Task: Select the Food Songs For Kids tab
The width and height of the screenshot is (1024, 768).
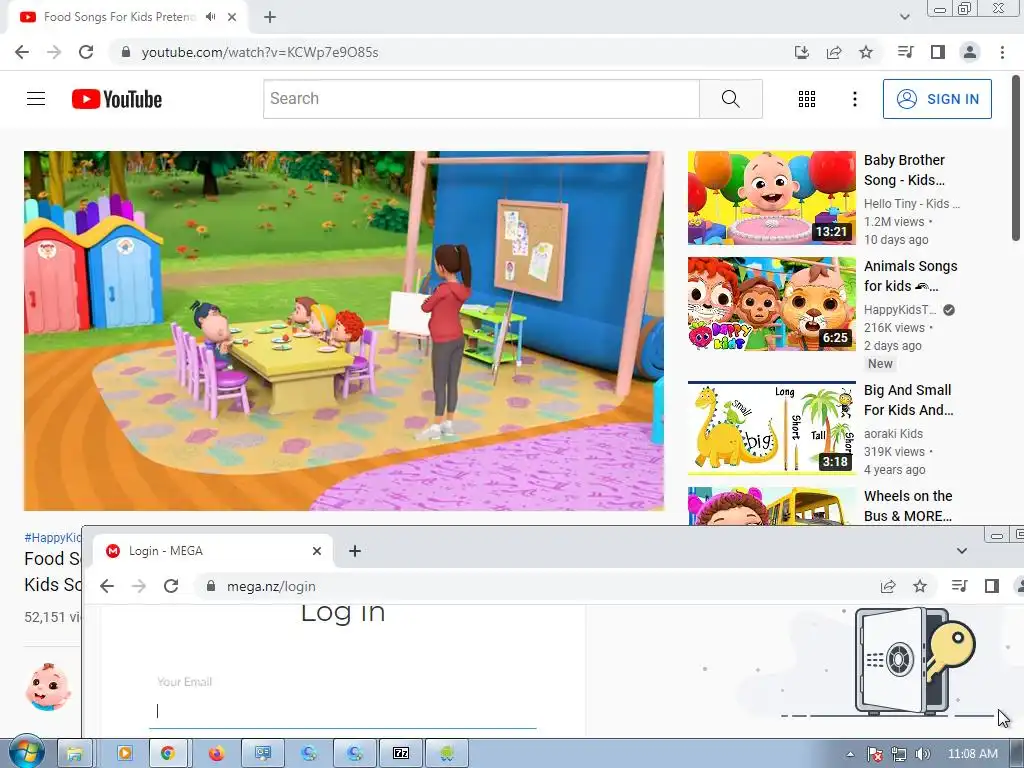Action: (120, 17)
